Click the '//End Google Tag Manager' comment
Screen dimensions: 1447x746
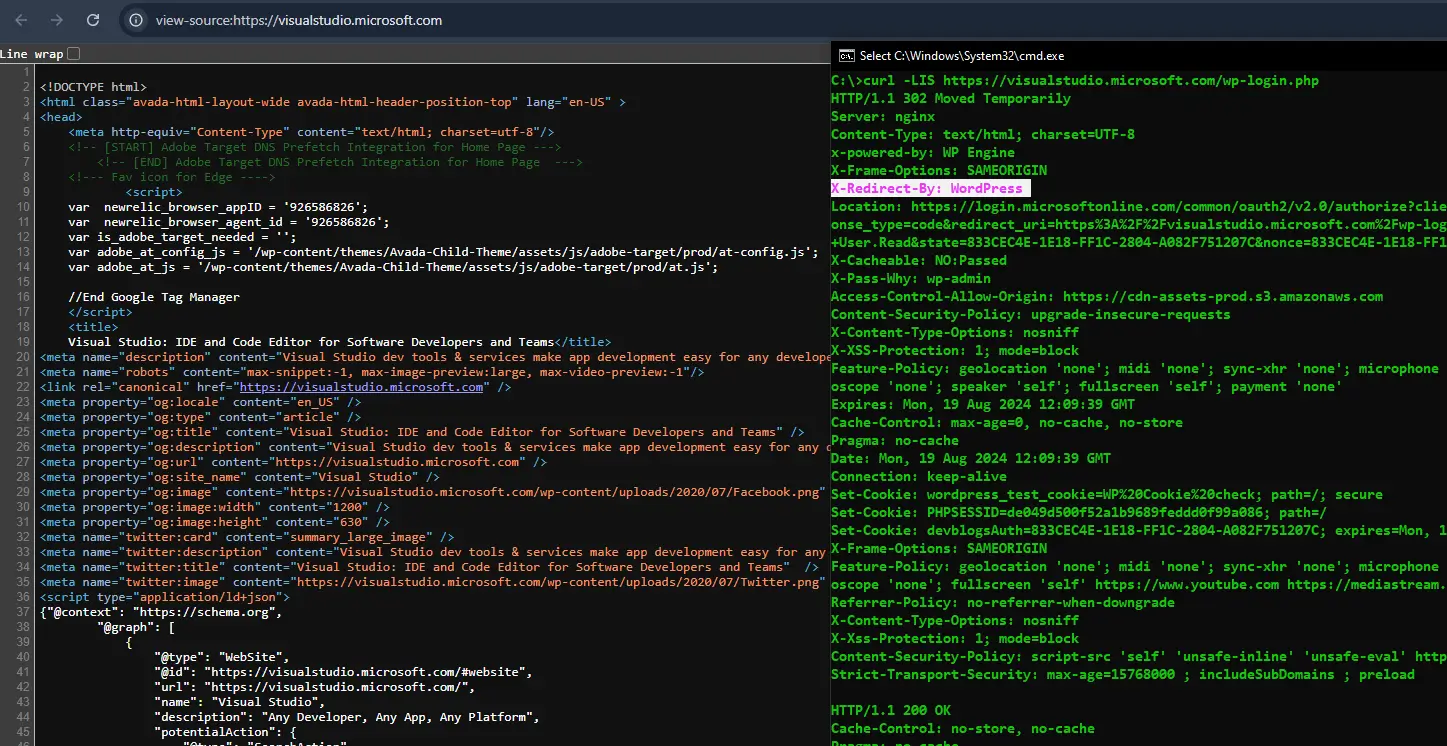(154, 297)
